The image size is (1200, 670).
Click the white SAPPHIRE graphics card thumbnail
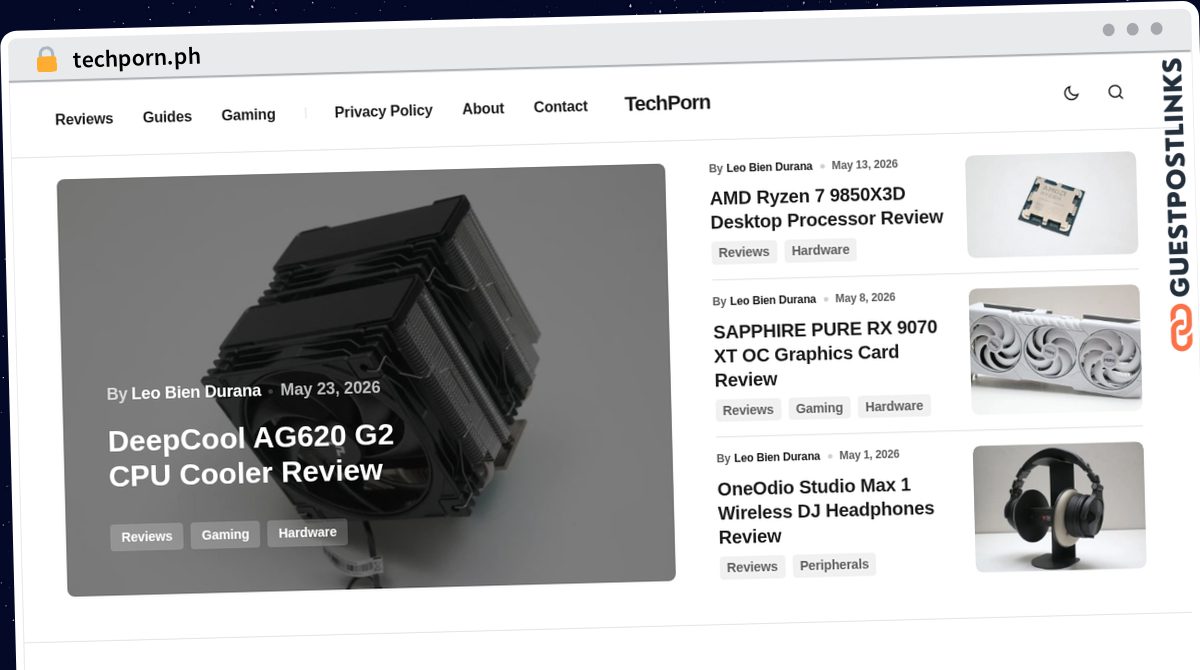pyautogui.click(x=1055, y=349)
